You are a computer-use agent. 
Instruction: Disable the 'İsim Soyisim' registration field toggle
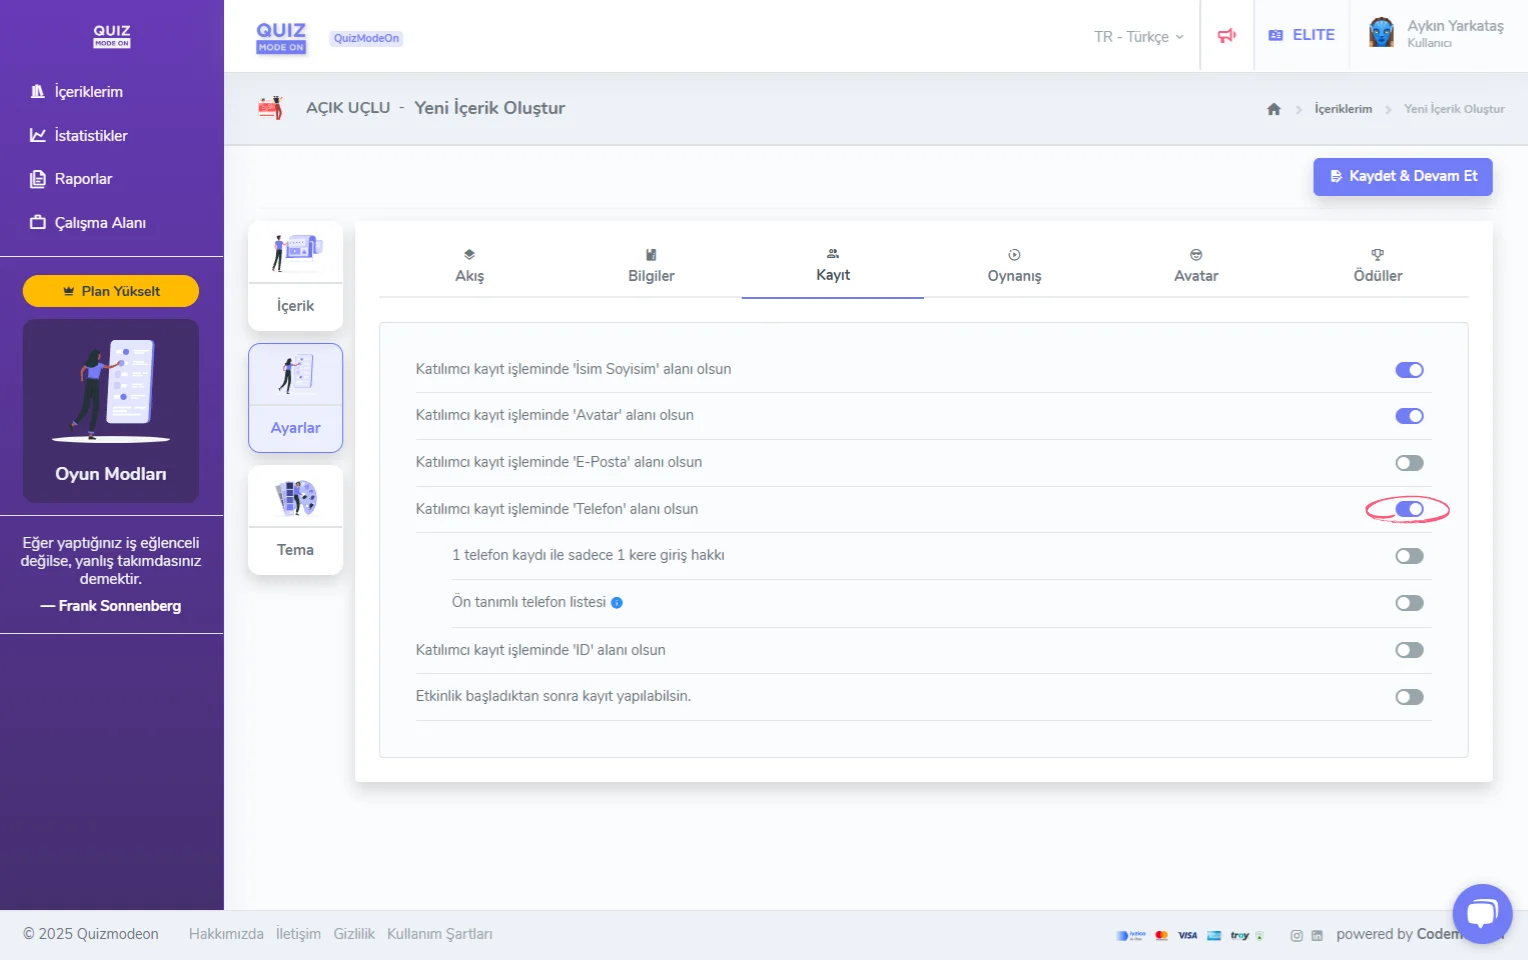[x=1409, y=370]
